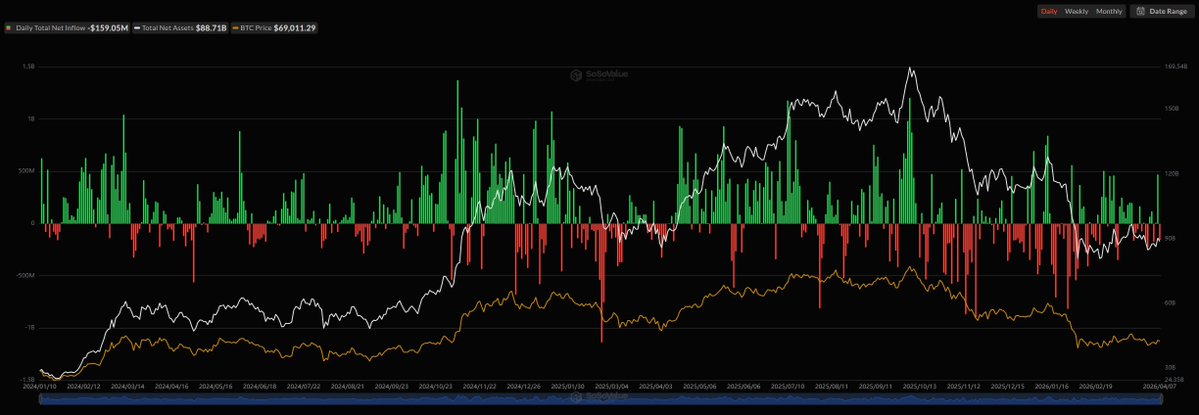Screen dimensions: 1199x415
Task: Click the middle of the blue range scrollbar
Action: tap(600, 397)
